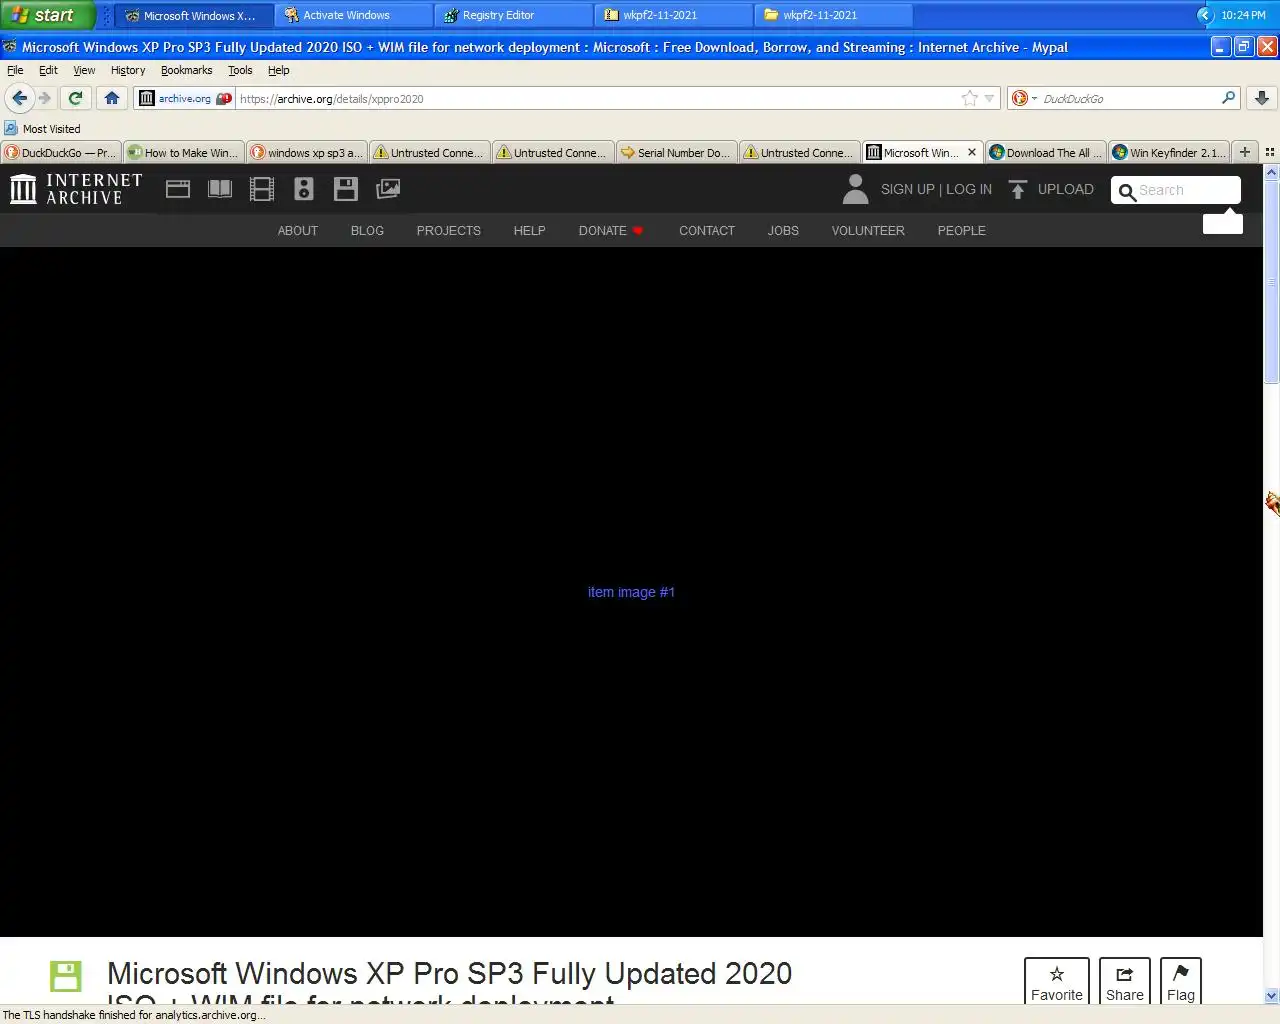Go to the browser home page
The height and width of the screenshot is (1024, 1280).
tap(112, 98)
